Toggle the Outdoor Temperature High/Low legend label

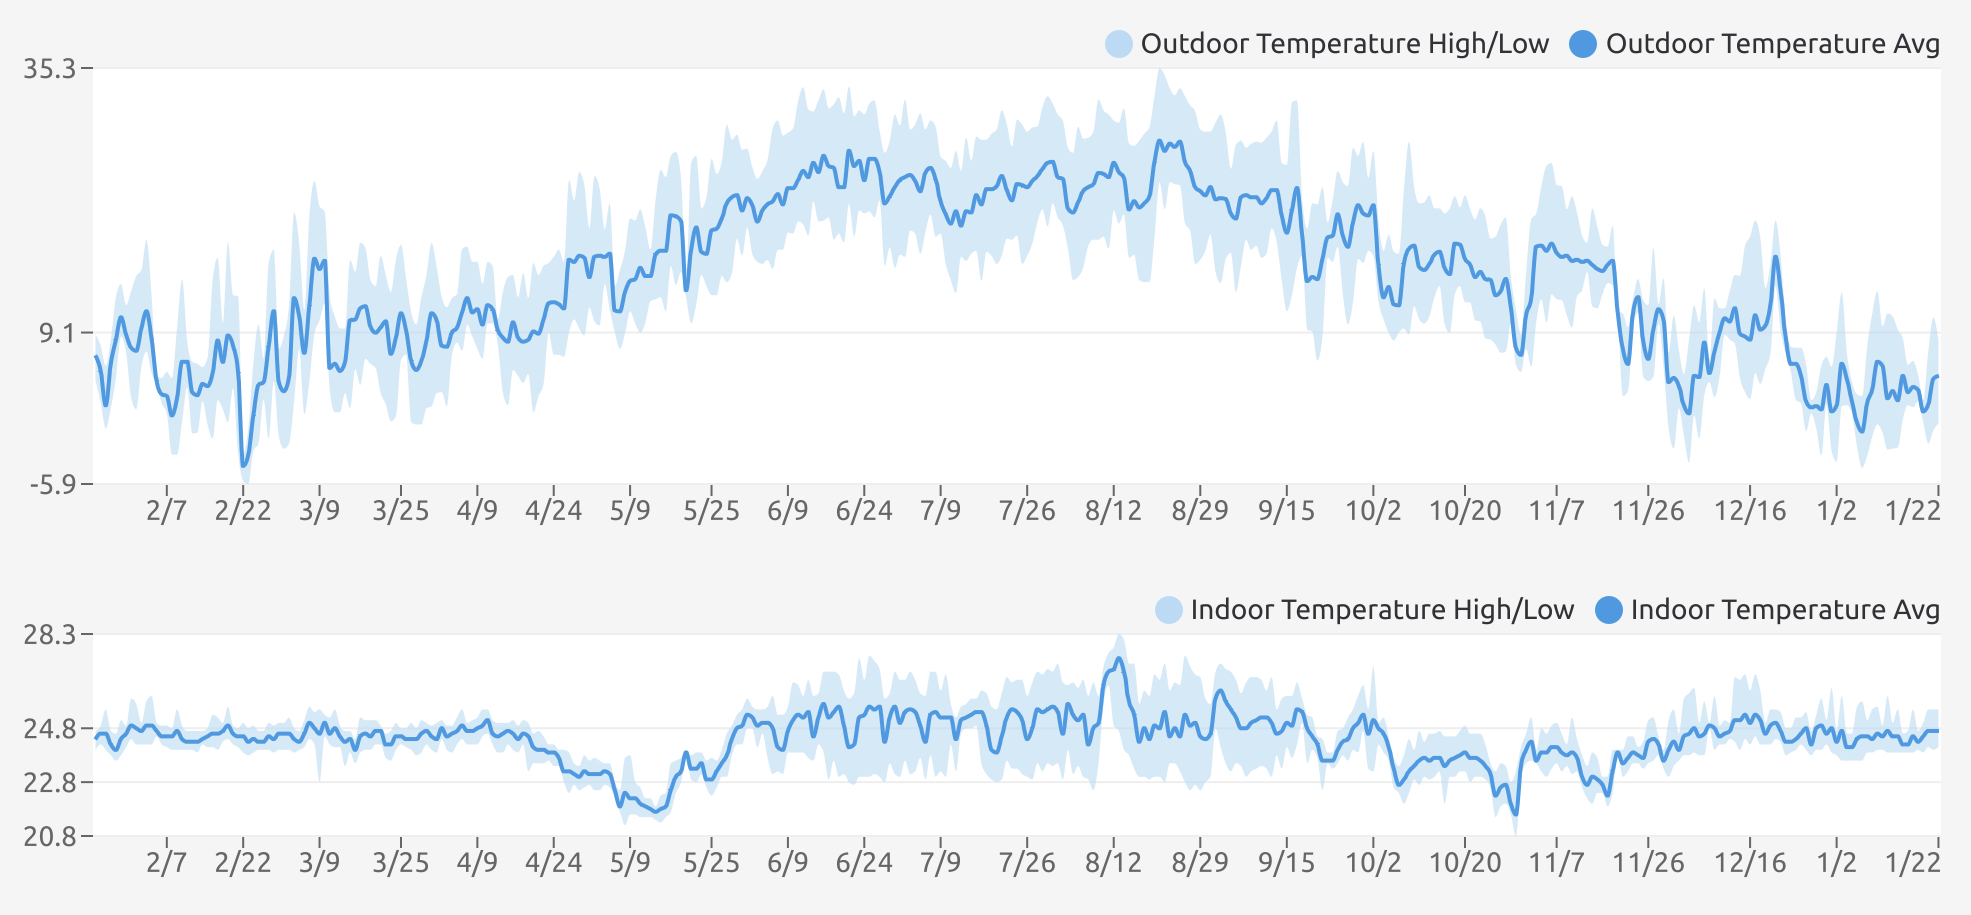1344,44
